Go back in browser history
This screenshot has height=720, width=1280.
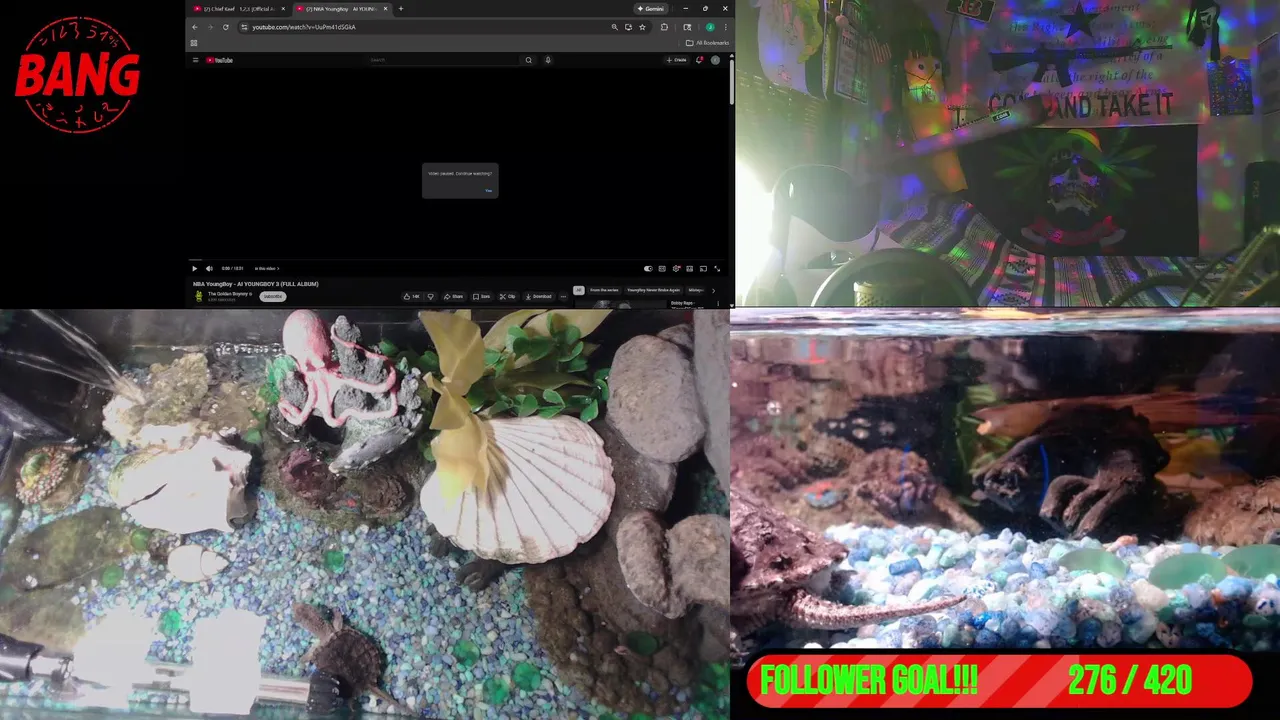(195, 27)
